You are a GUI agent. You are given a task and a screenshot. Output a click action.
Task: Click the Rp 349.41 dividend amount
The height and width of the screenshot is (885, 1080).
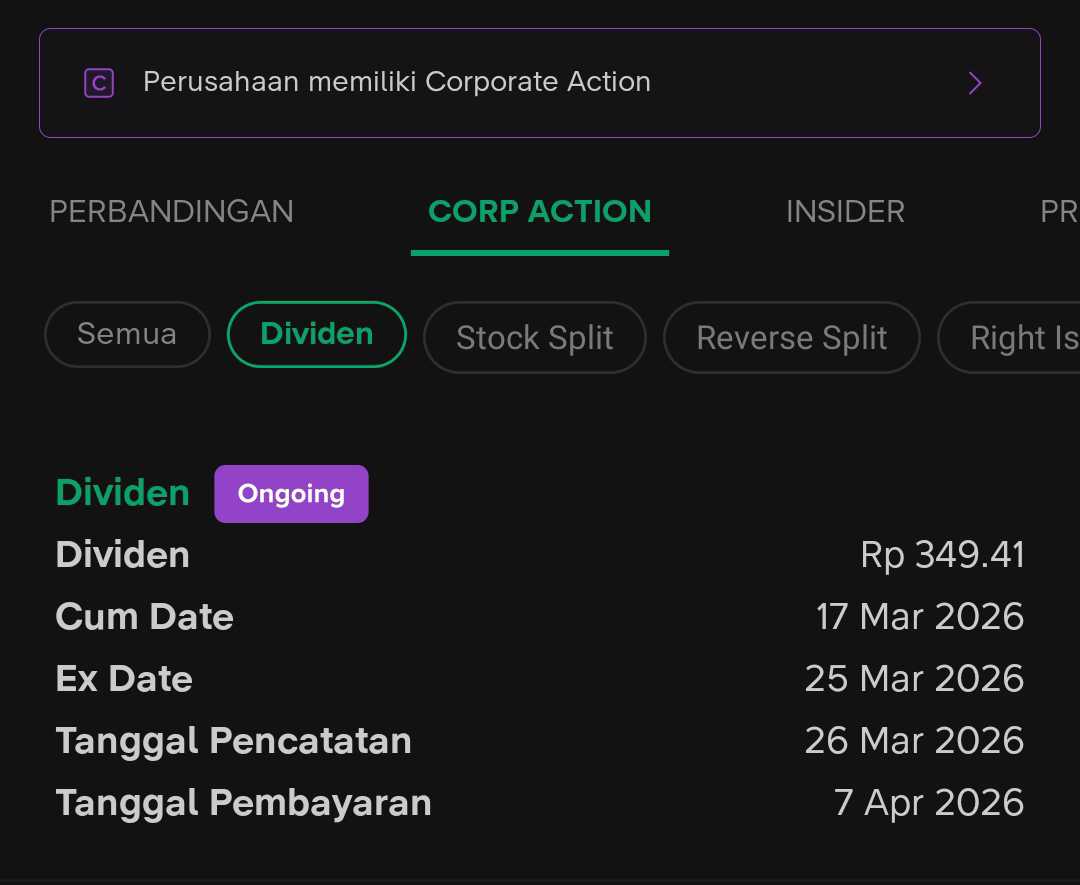(942, 555)
